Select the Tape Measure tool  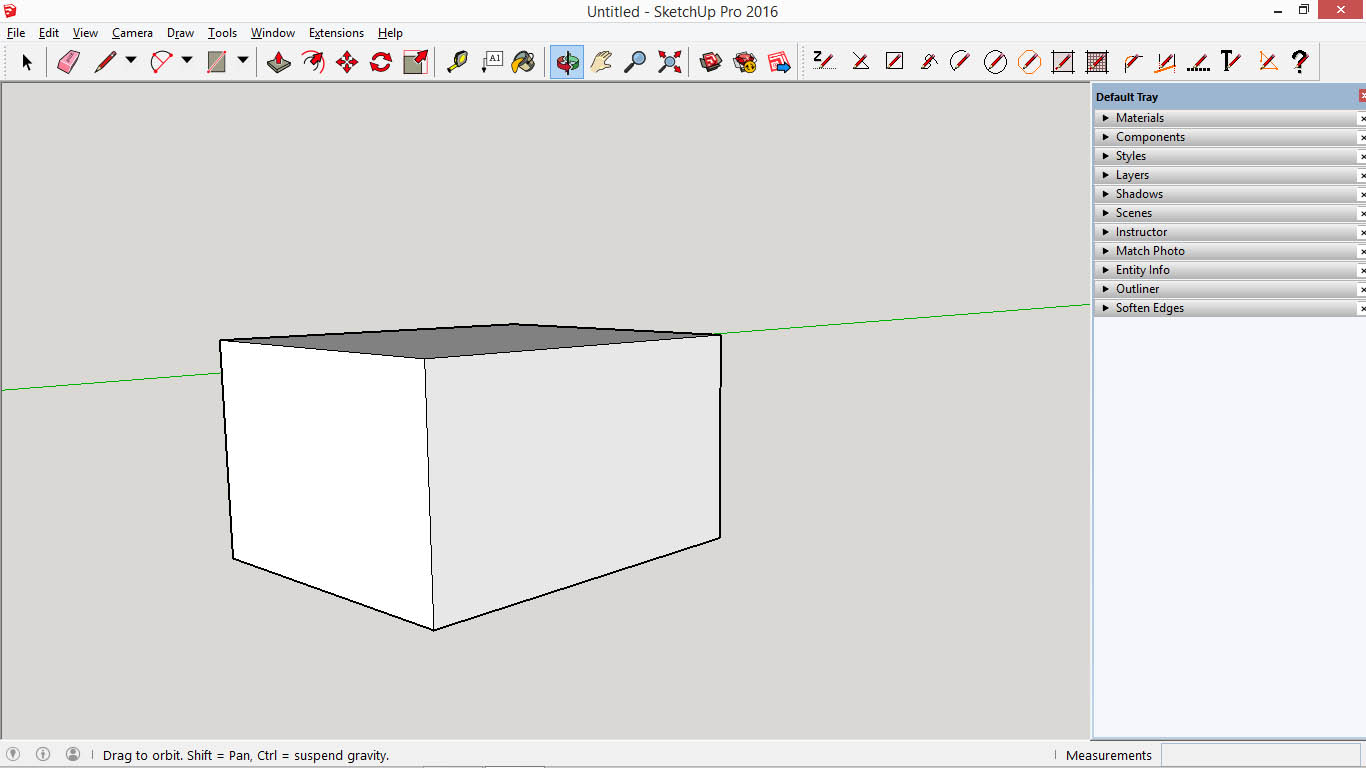pos(458,61)
